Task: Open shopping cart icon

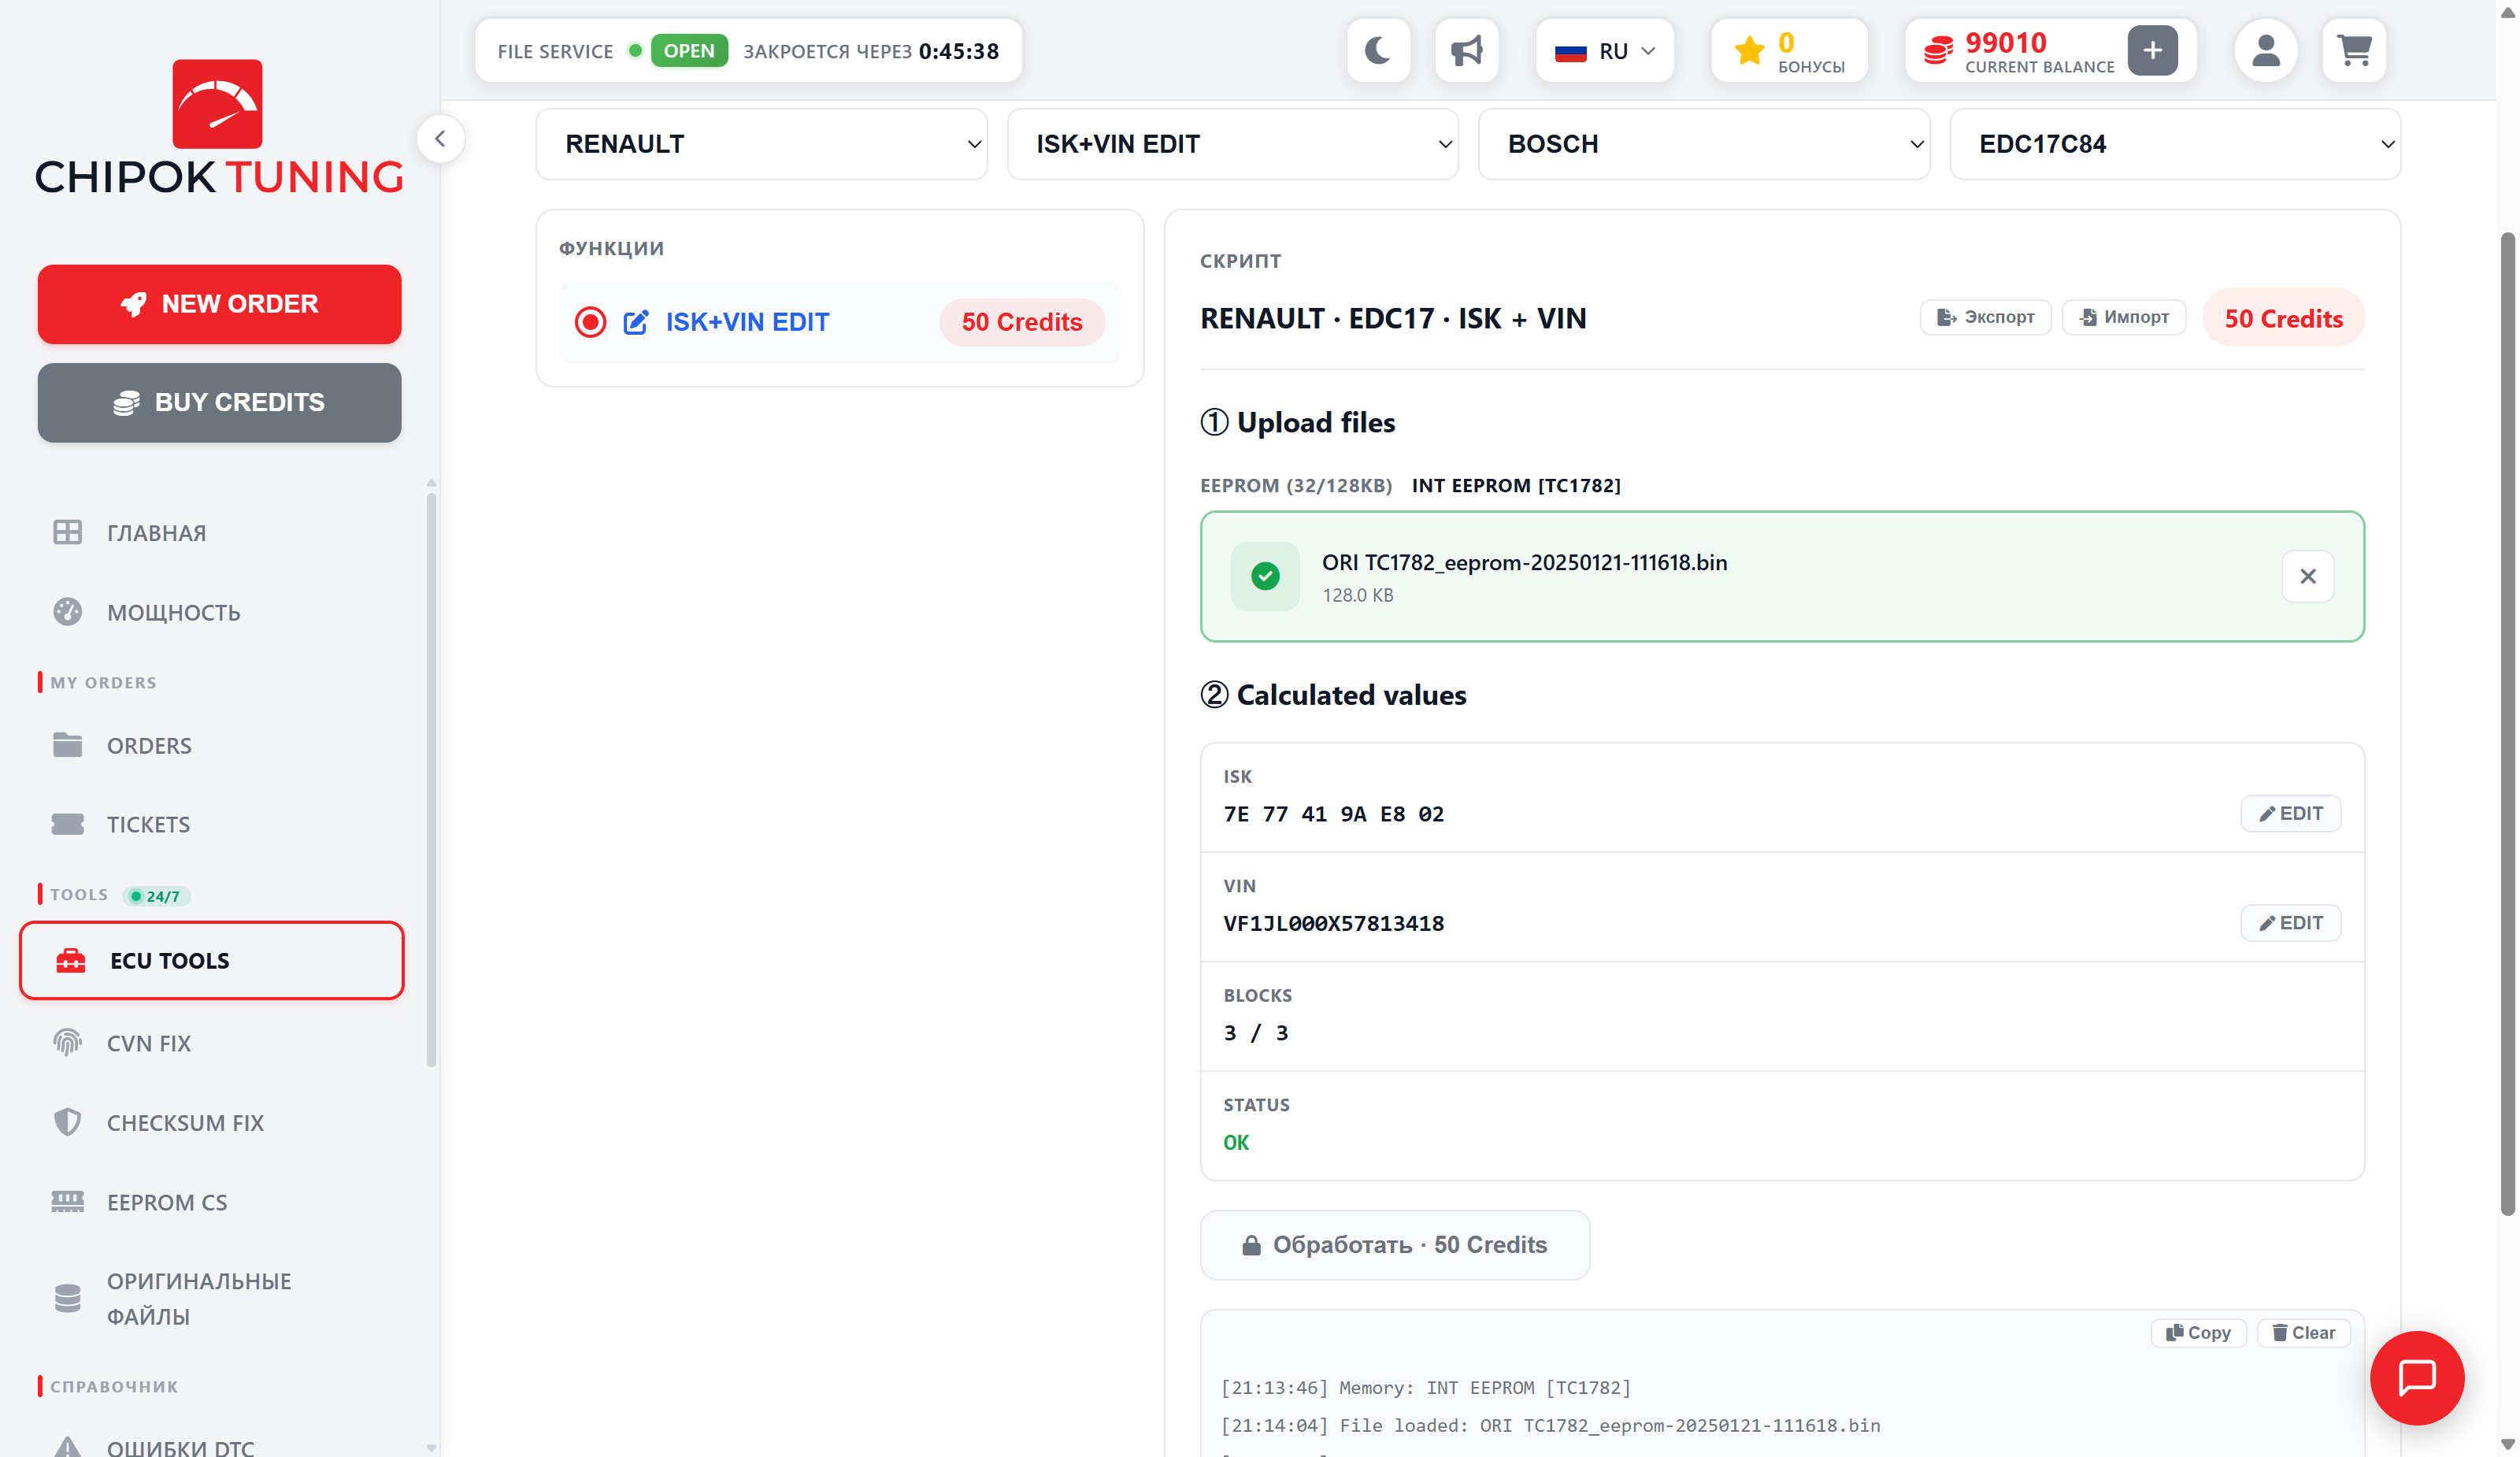Action: click(2354, 50)
